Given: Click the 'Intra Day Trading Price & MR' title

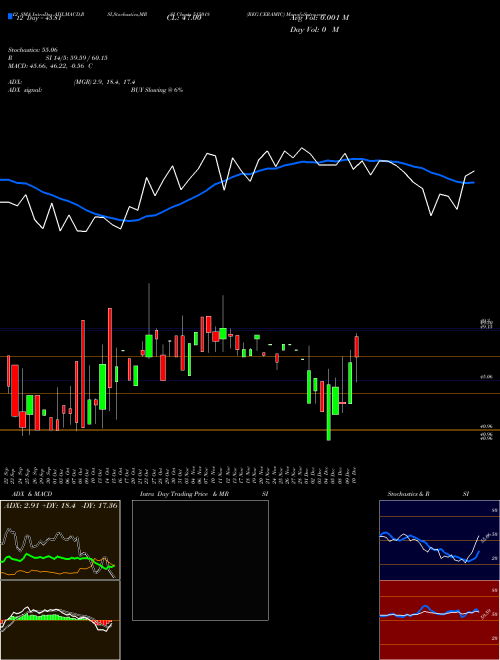Looking at the screenshot, I should pyautogui.click(x=185, y=494).
